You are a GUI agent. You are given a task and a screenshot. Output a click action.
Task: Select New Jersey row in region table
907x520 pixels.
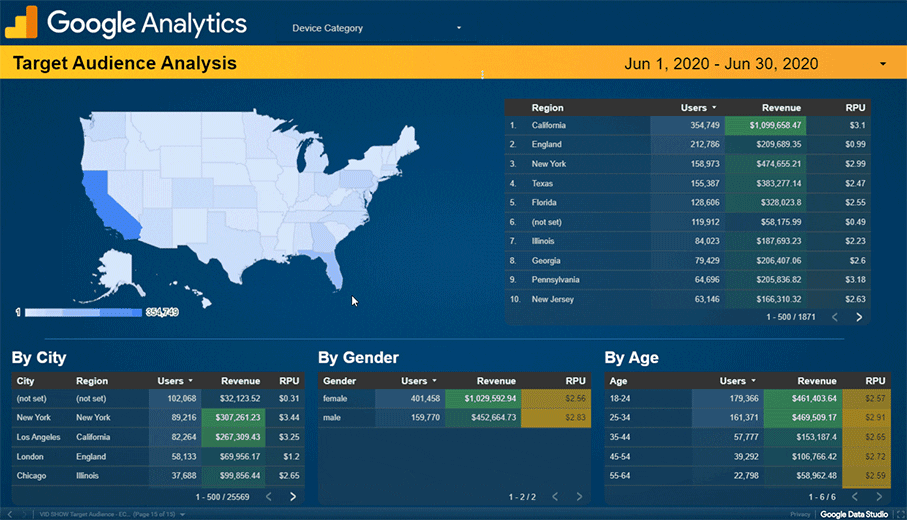[688, 300]
